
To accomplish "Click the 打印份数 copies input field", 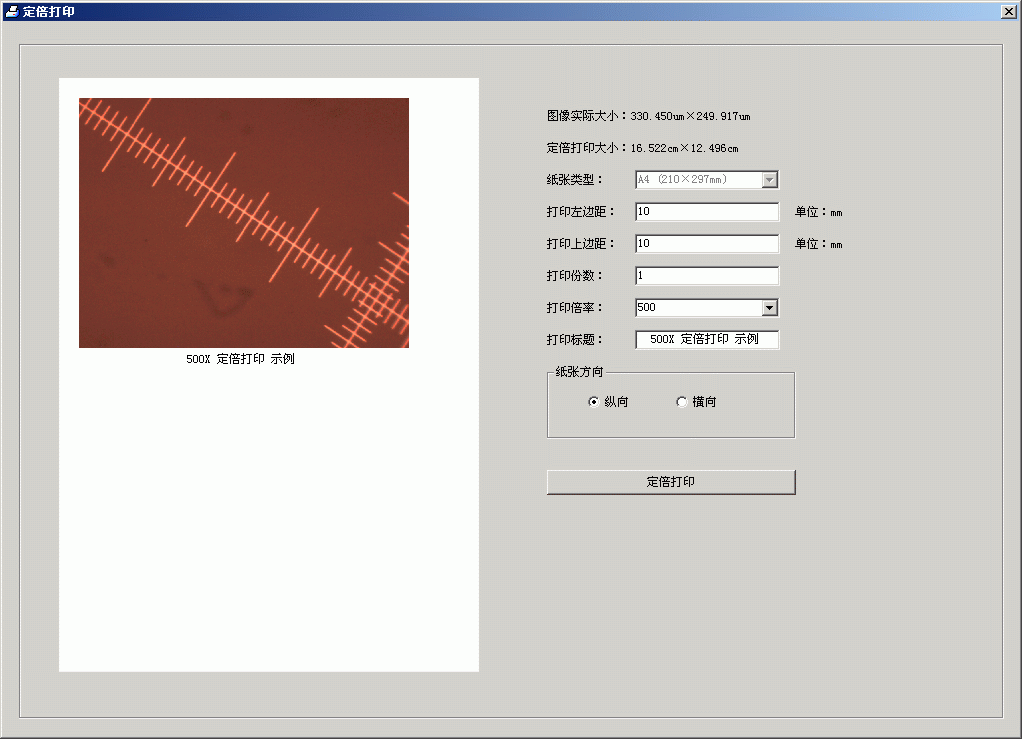I will click(x=707, y=276).
